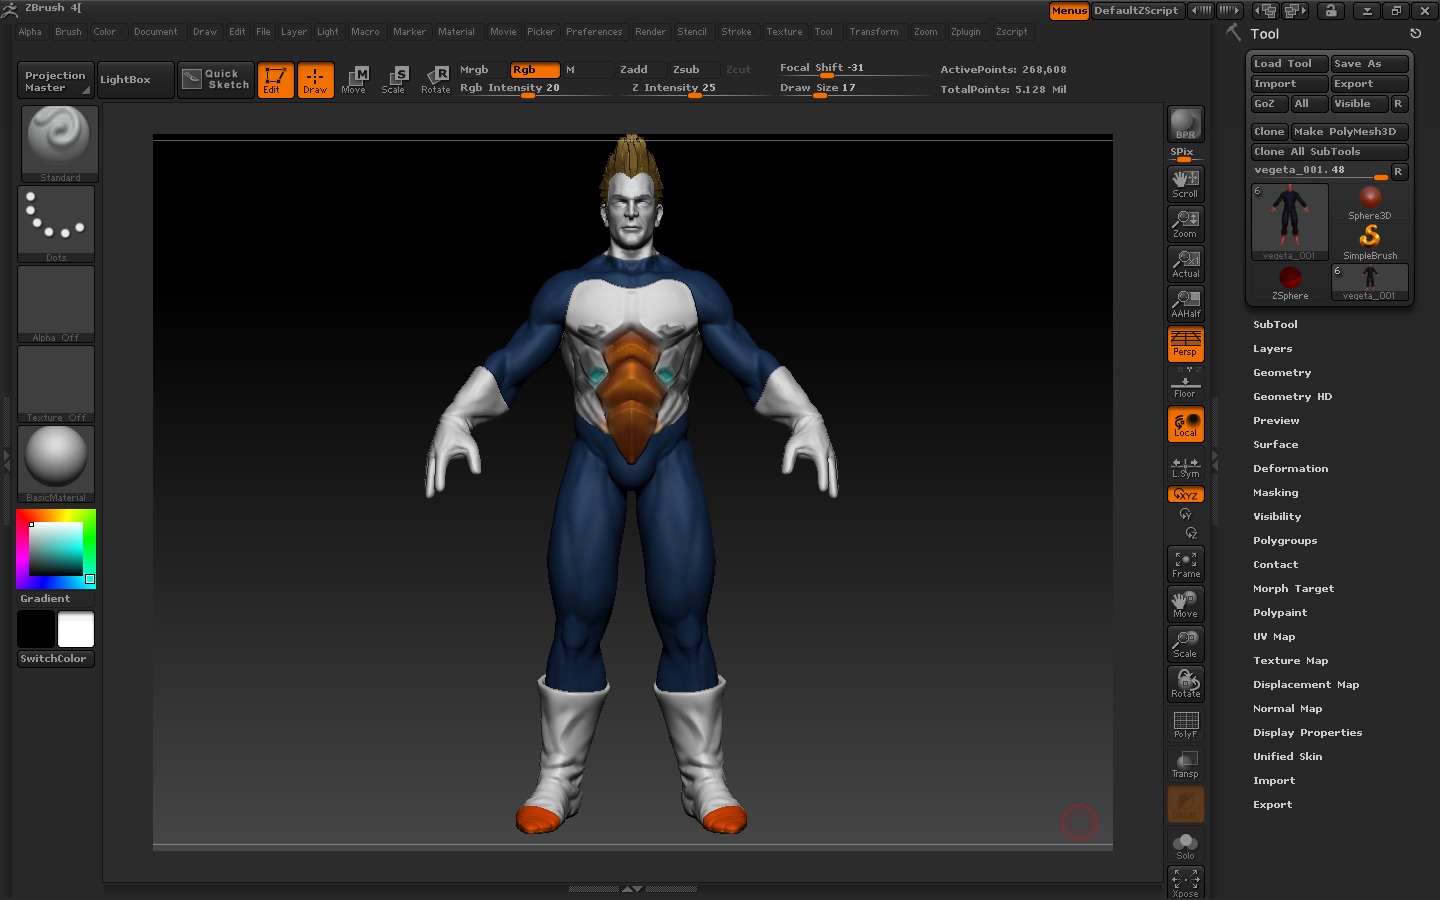Activate Scale mode with the S icon

[x=394, y=80]
